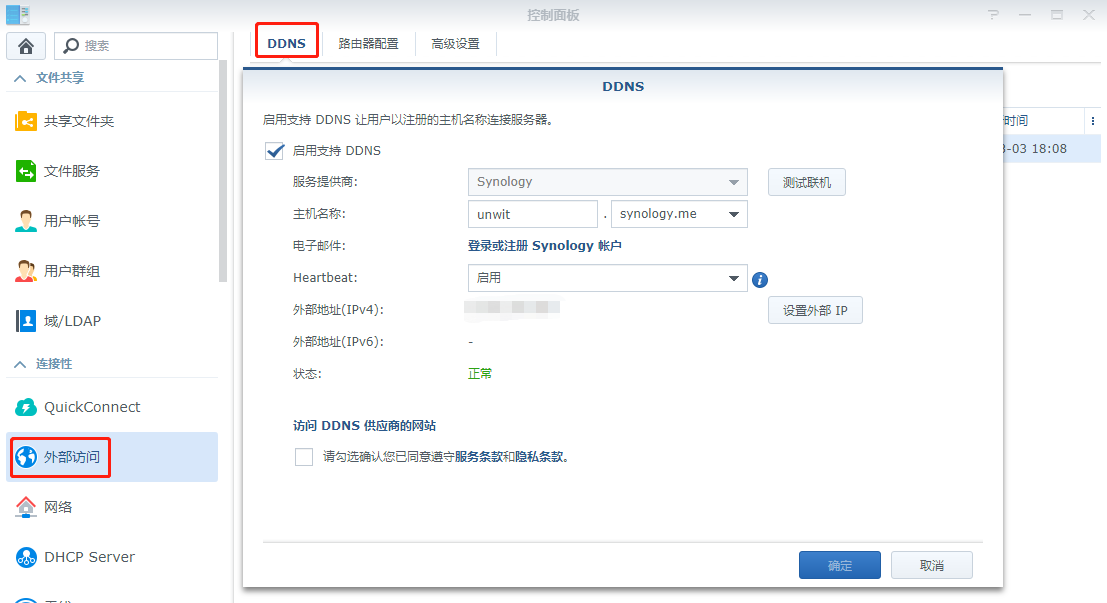Collapse the Connectivity (连接性) section
Image resolution: width=1107 pixels, height=603 pixels.
pos(20,364)
